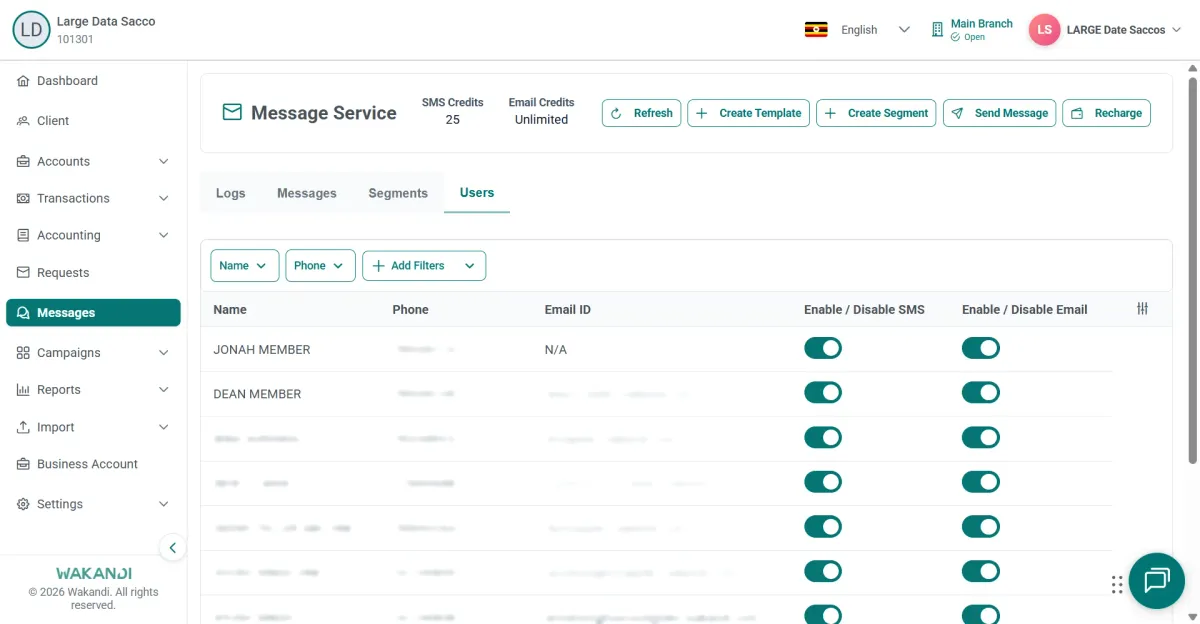The height and width of the screenshot is (624, 1200).
Task: Switch to the Logs tab
Action: coord(230,193)
